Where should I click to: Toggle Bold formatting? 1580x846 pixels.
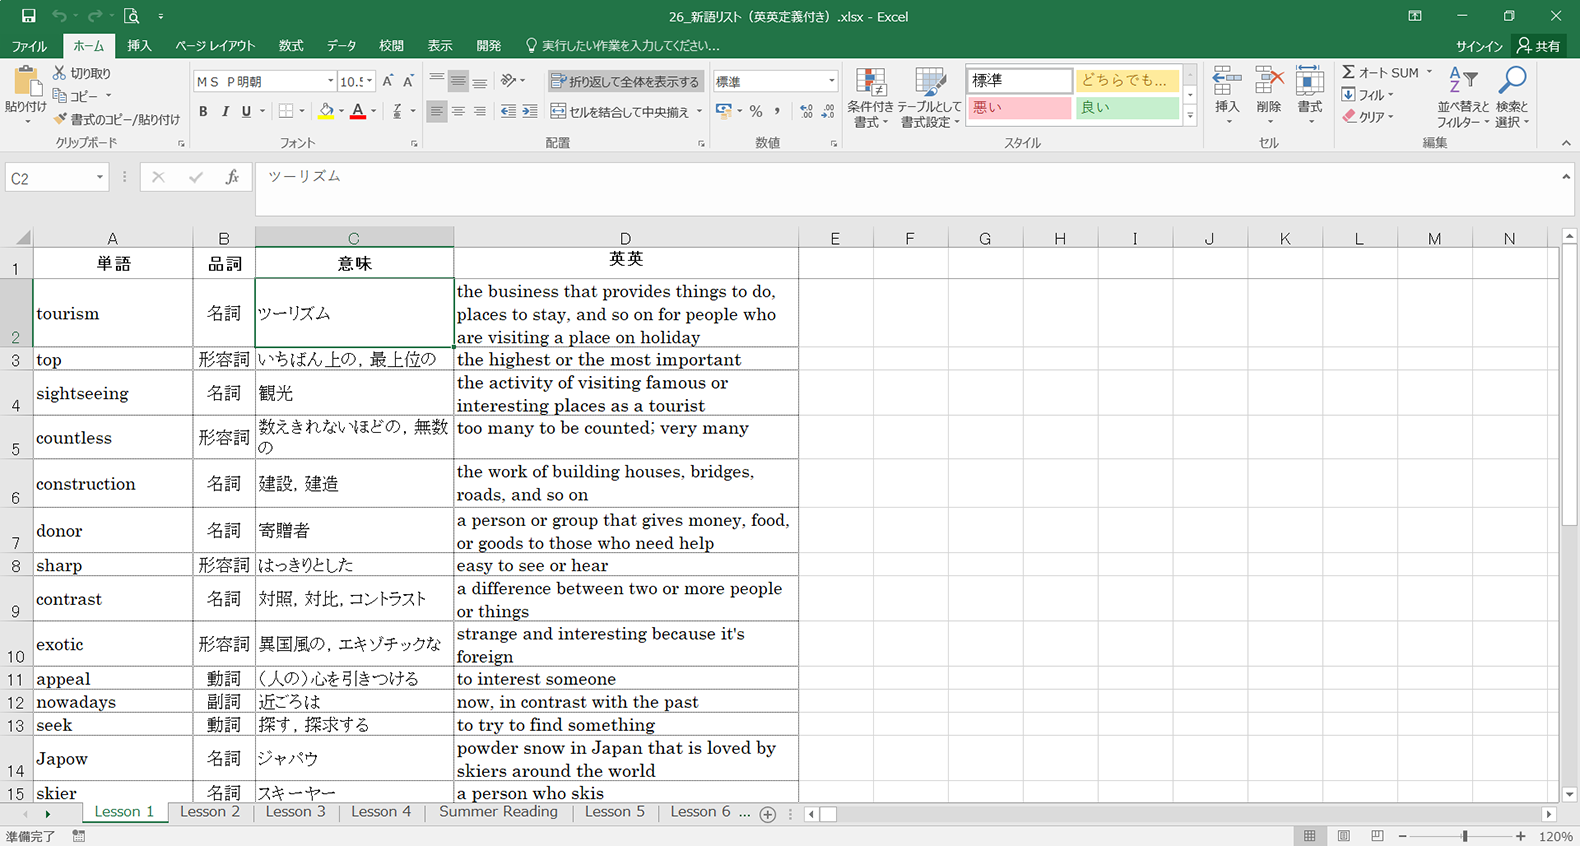pos(203,111)
